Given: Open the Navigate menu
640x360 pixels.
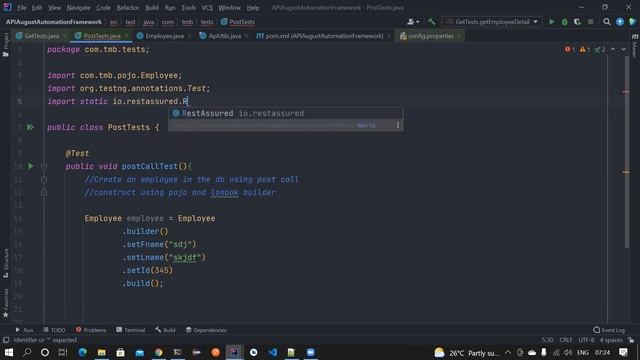Looking at the screenshot, I should click(x=78, y=8).
